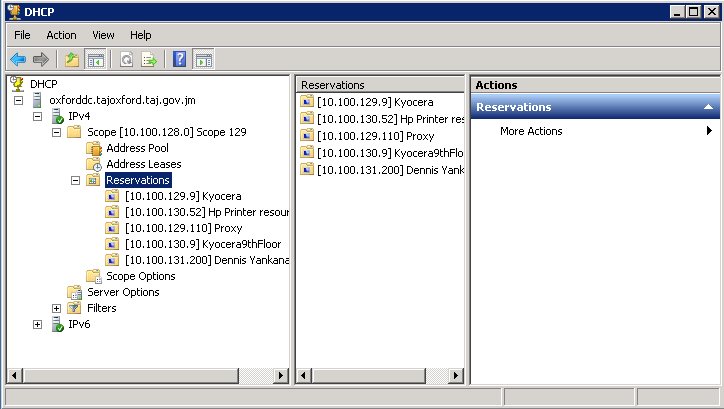Screen dimensions: 724x409
Task: Open Help with the question mark icon
Action: click(180, 60)
